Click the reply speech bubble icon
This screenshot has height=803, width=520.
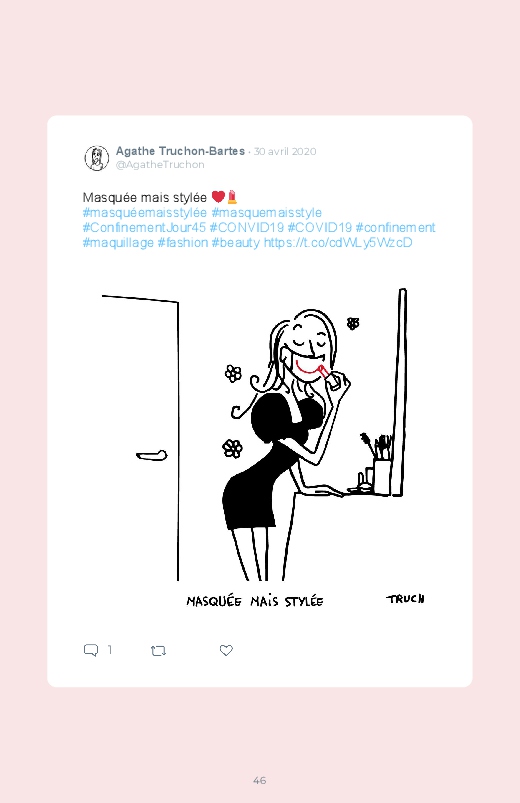[91, 650]
